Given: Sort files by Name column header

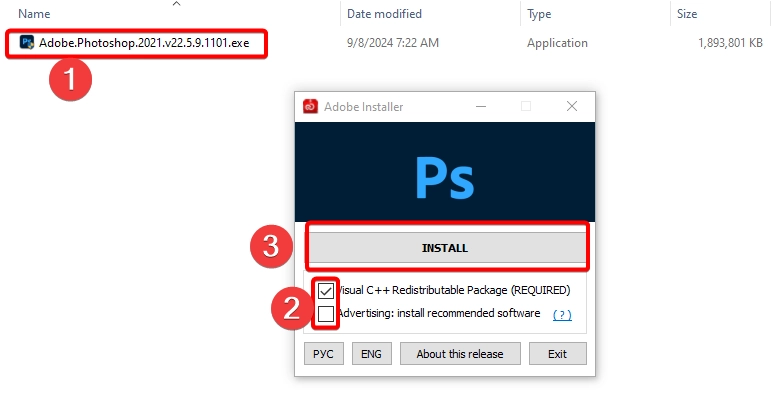Looking at the screenshot, I should (34, 14).
